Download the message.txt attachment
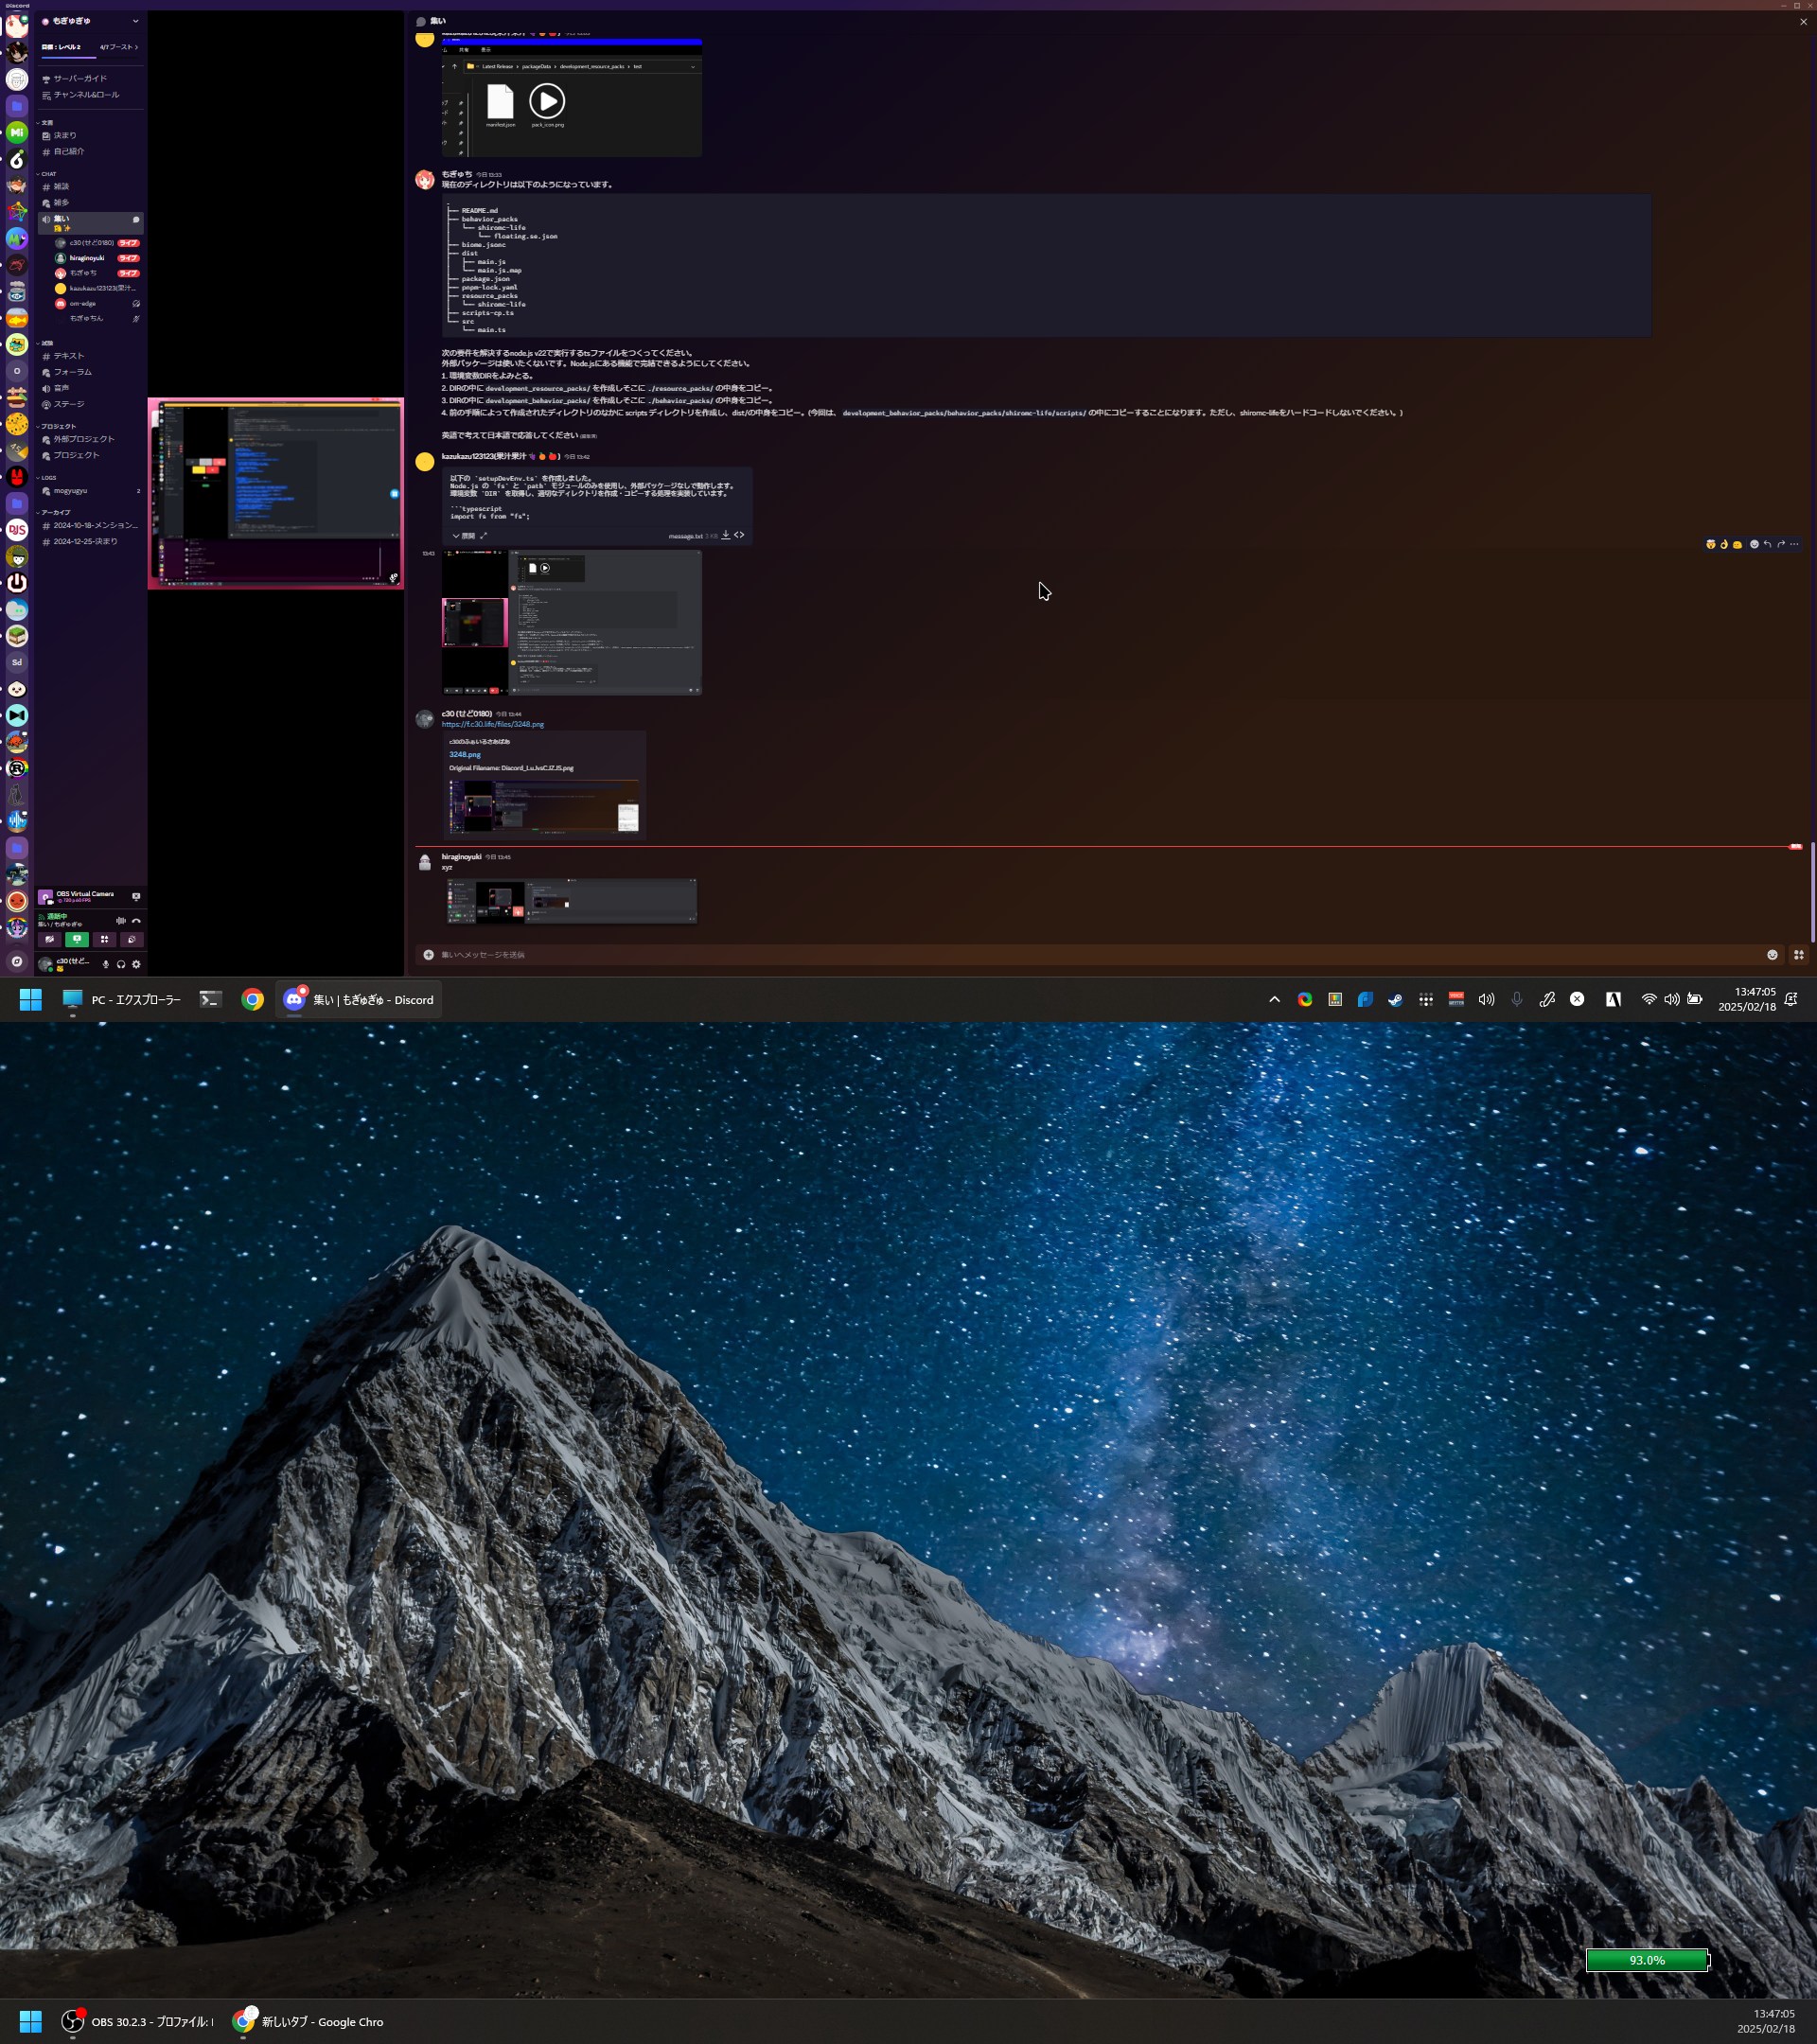This screenshot has width=1817, height=2044. coord(726,535)
